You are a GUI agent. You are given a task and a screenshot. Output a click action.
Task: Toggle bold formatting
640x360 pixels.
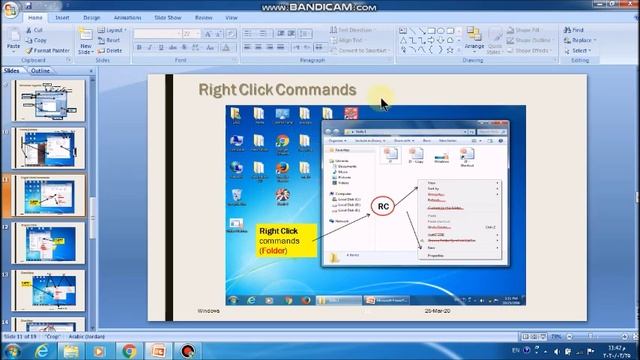click(139, 48)
